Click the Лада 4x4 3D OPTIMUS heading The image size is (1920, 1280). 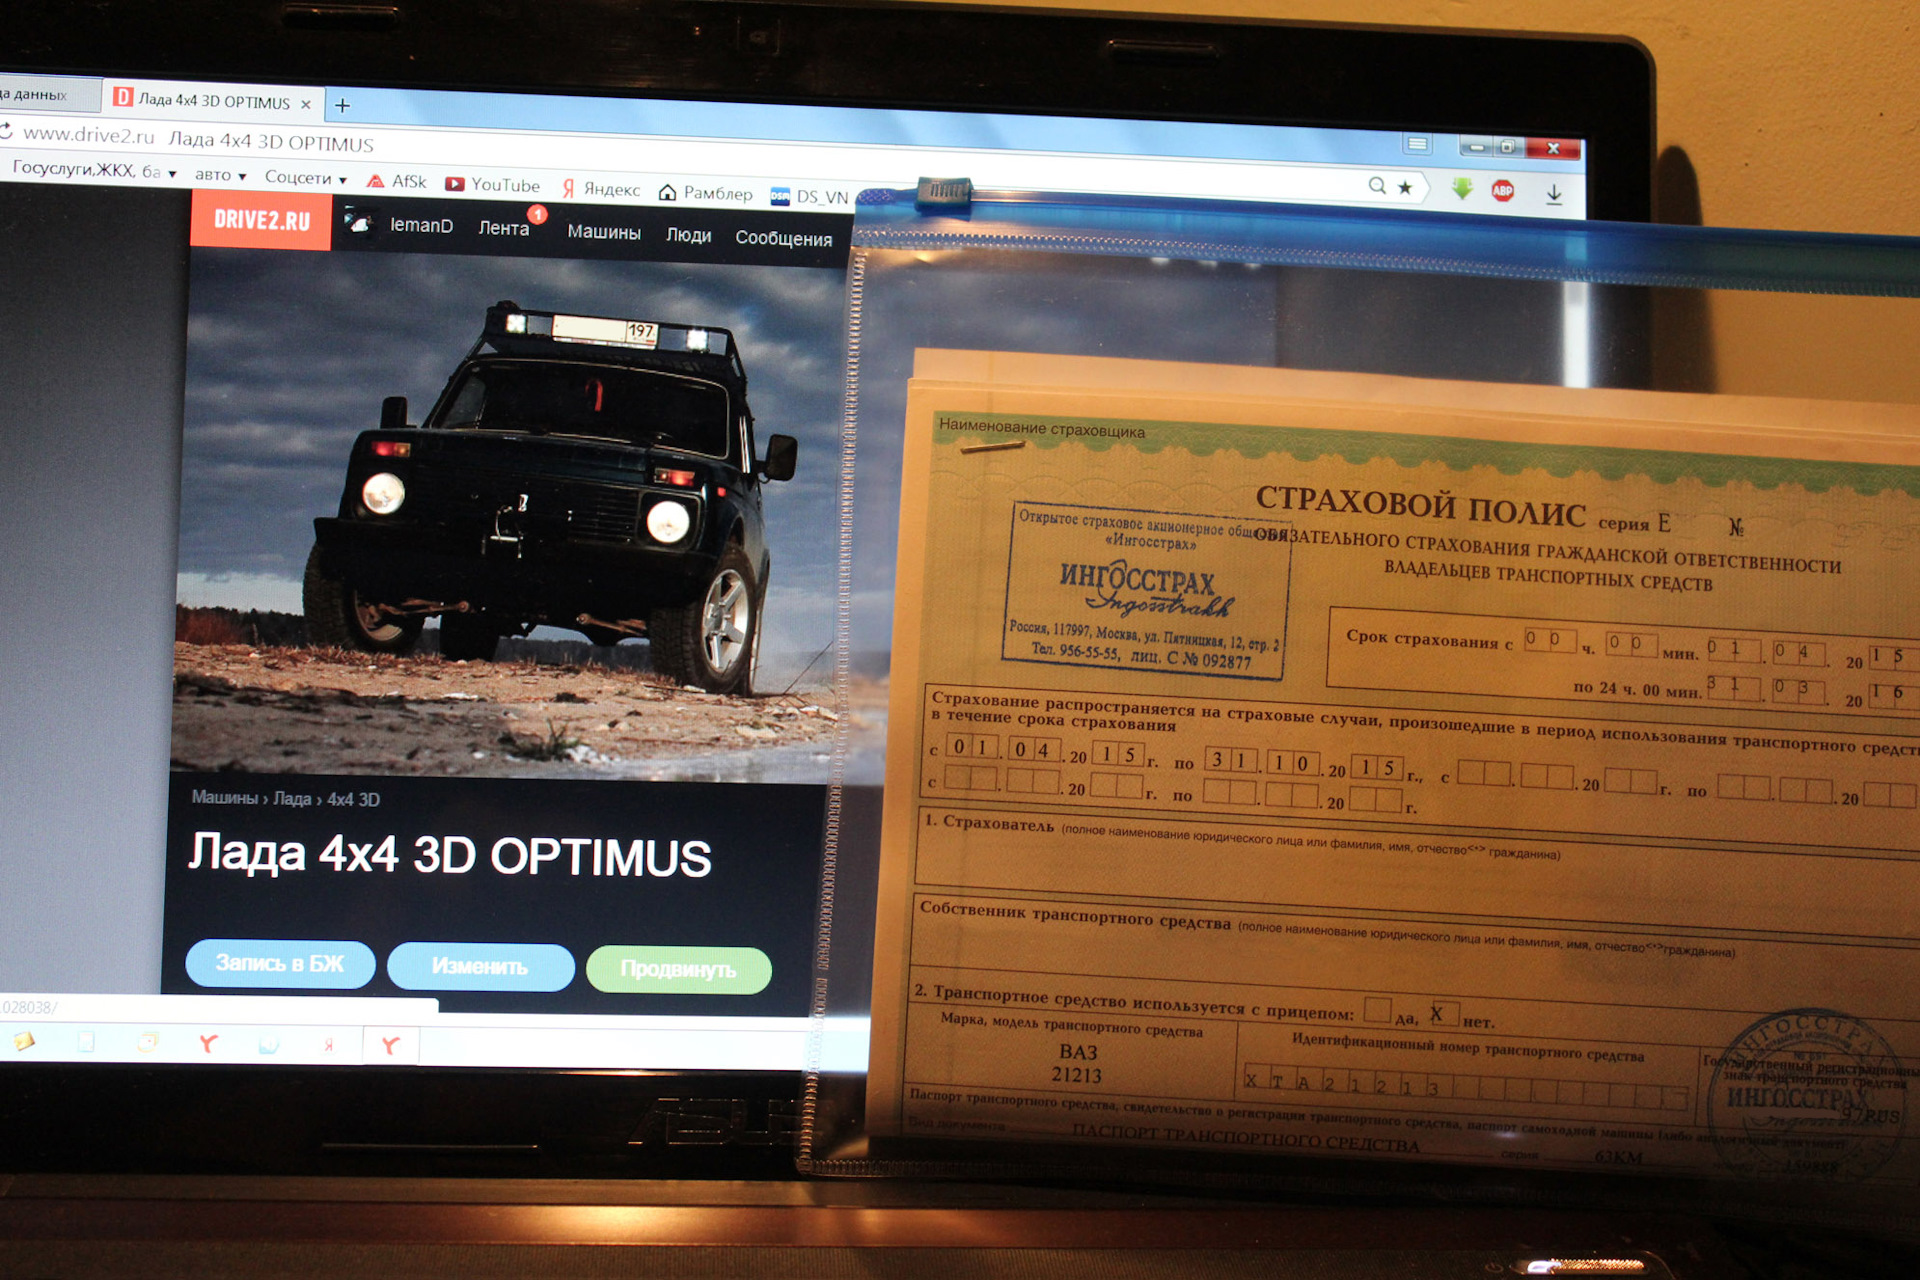pos(450,856)
